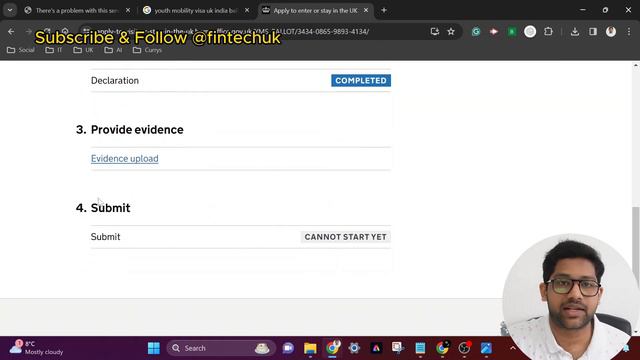Open the Snipping Tool taskbar icon

[x=398, y=348]
